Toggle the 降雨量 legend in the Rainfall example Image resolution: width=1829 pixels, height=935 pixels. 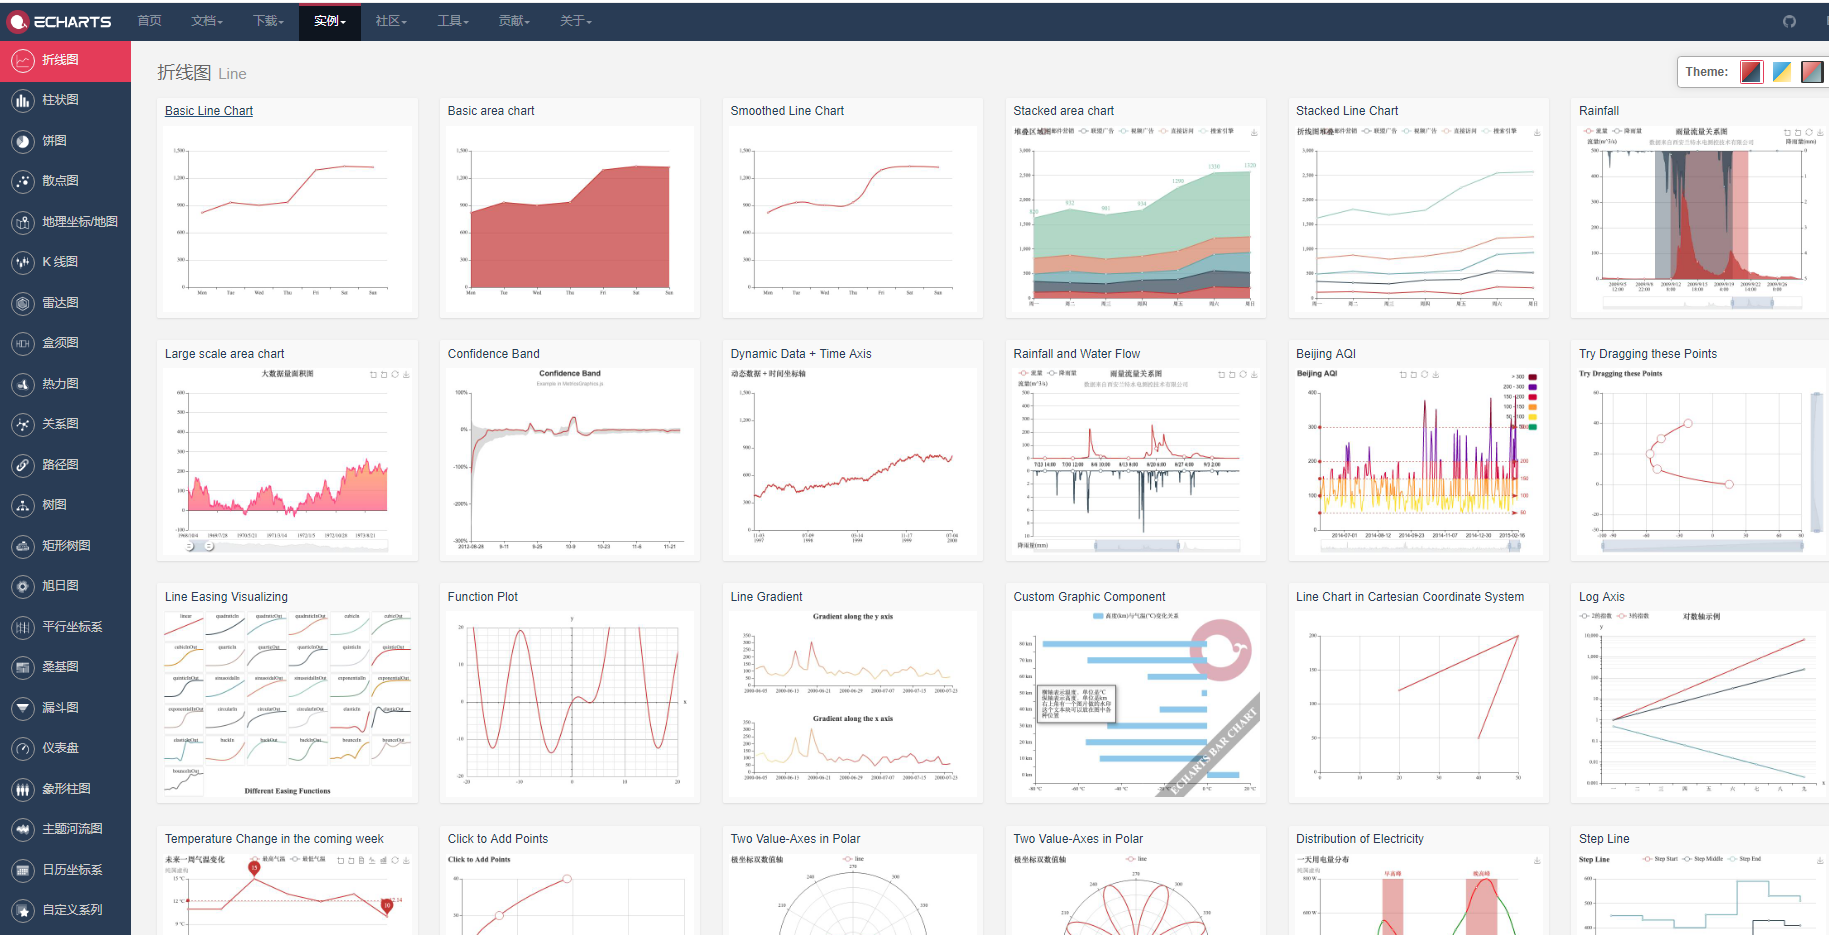point(1631,131)
